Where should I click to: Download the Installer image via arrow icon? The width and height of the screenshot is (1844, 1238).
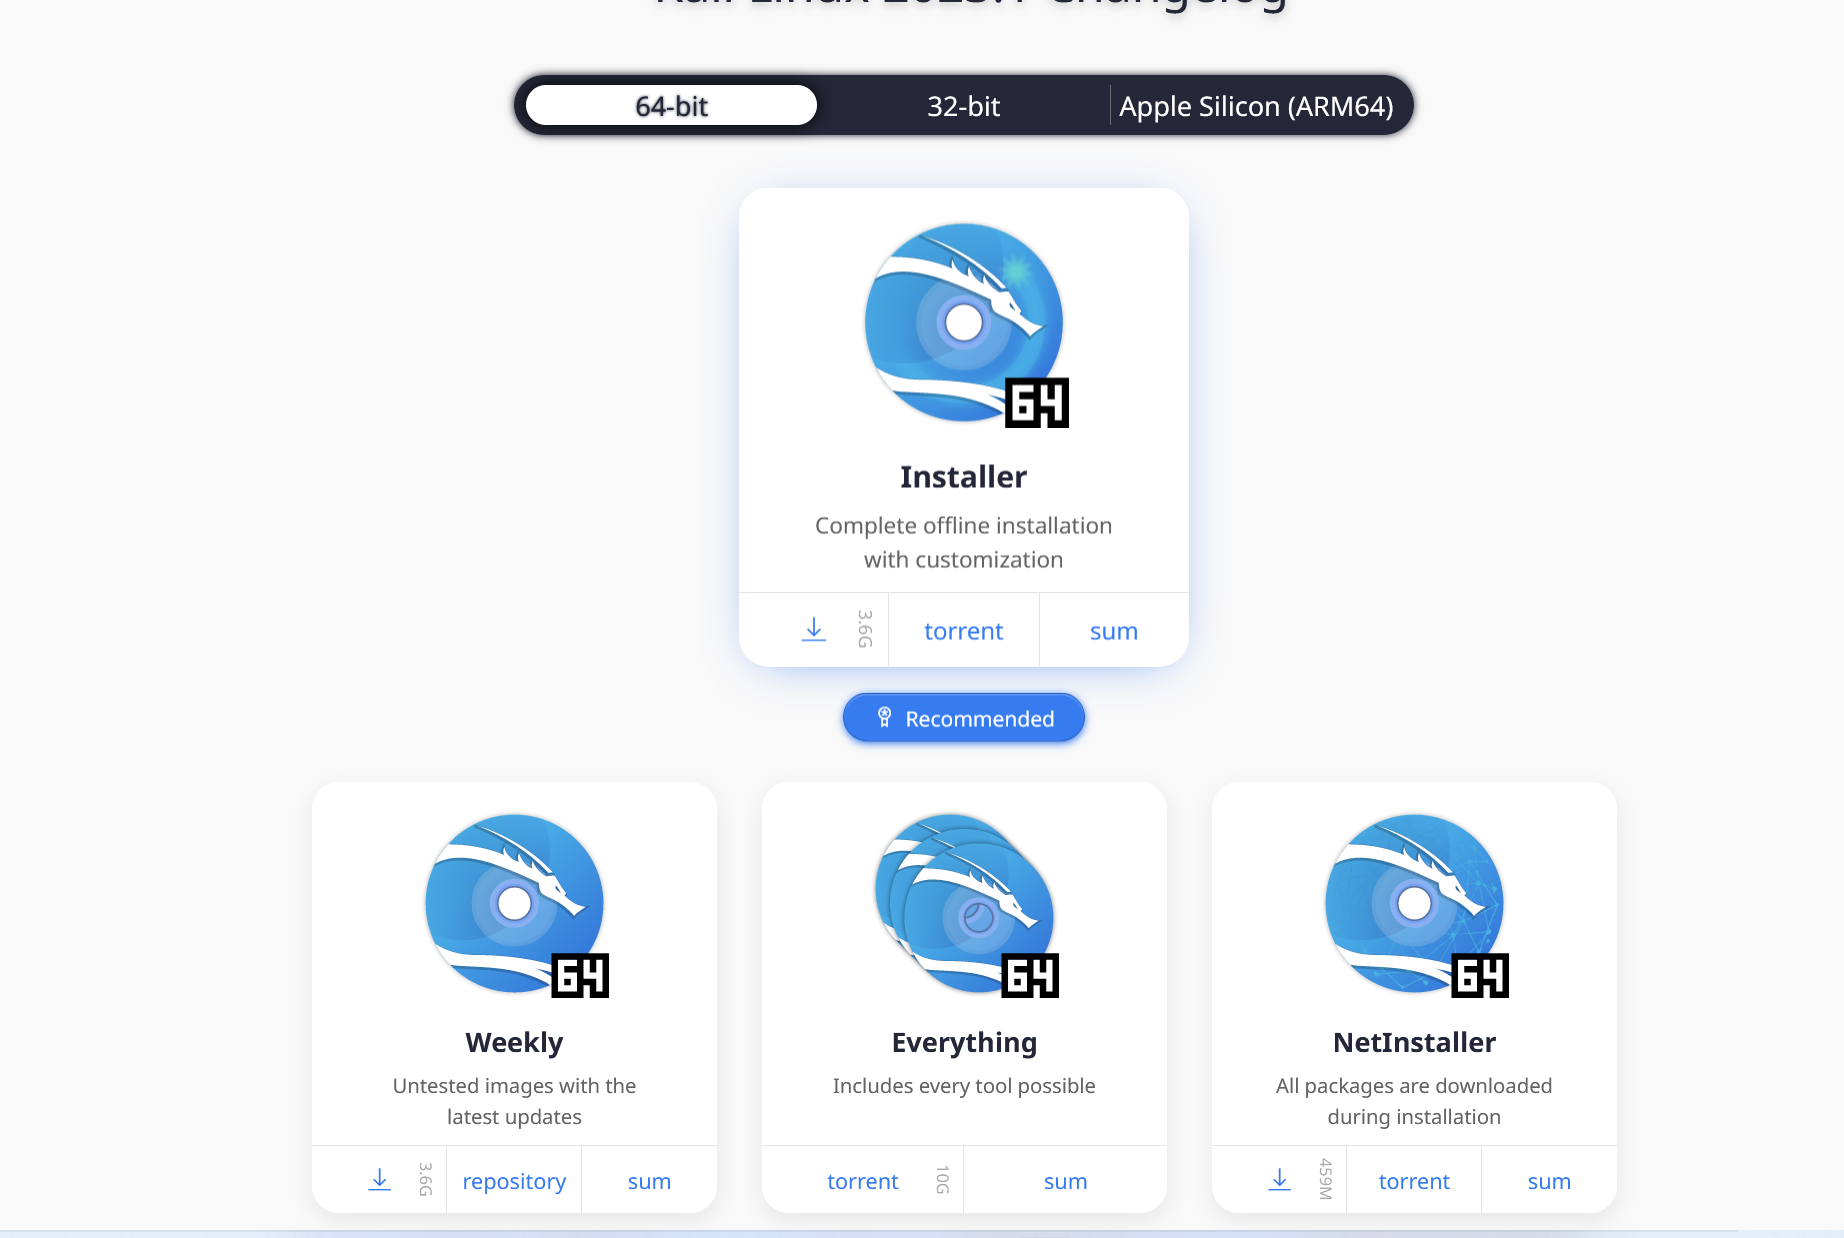pyautogui.click(x=814, y=630)
